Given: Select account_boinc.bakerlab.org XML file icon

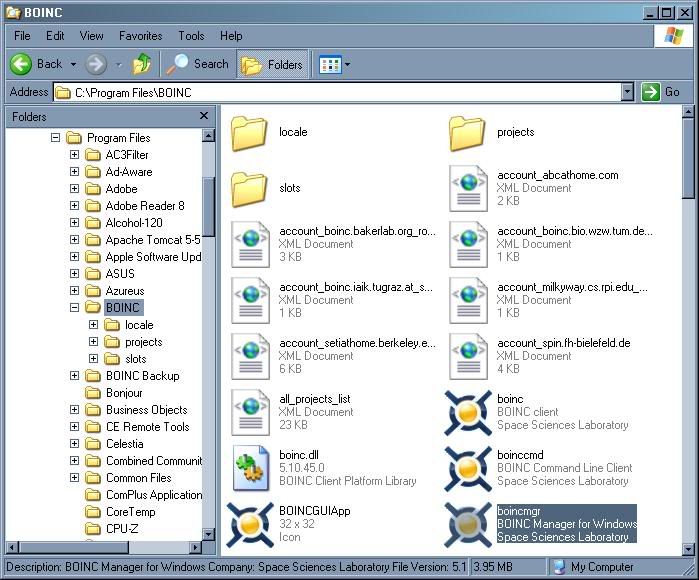Looking at the screenshot, I should click(x=250, y=245).
